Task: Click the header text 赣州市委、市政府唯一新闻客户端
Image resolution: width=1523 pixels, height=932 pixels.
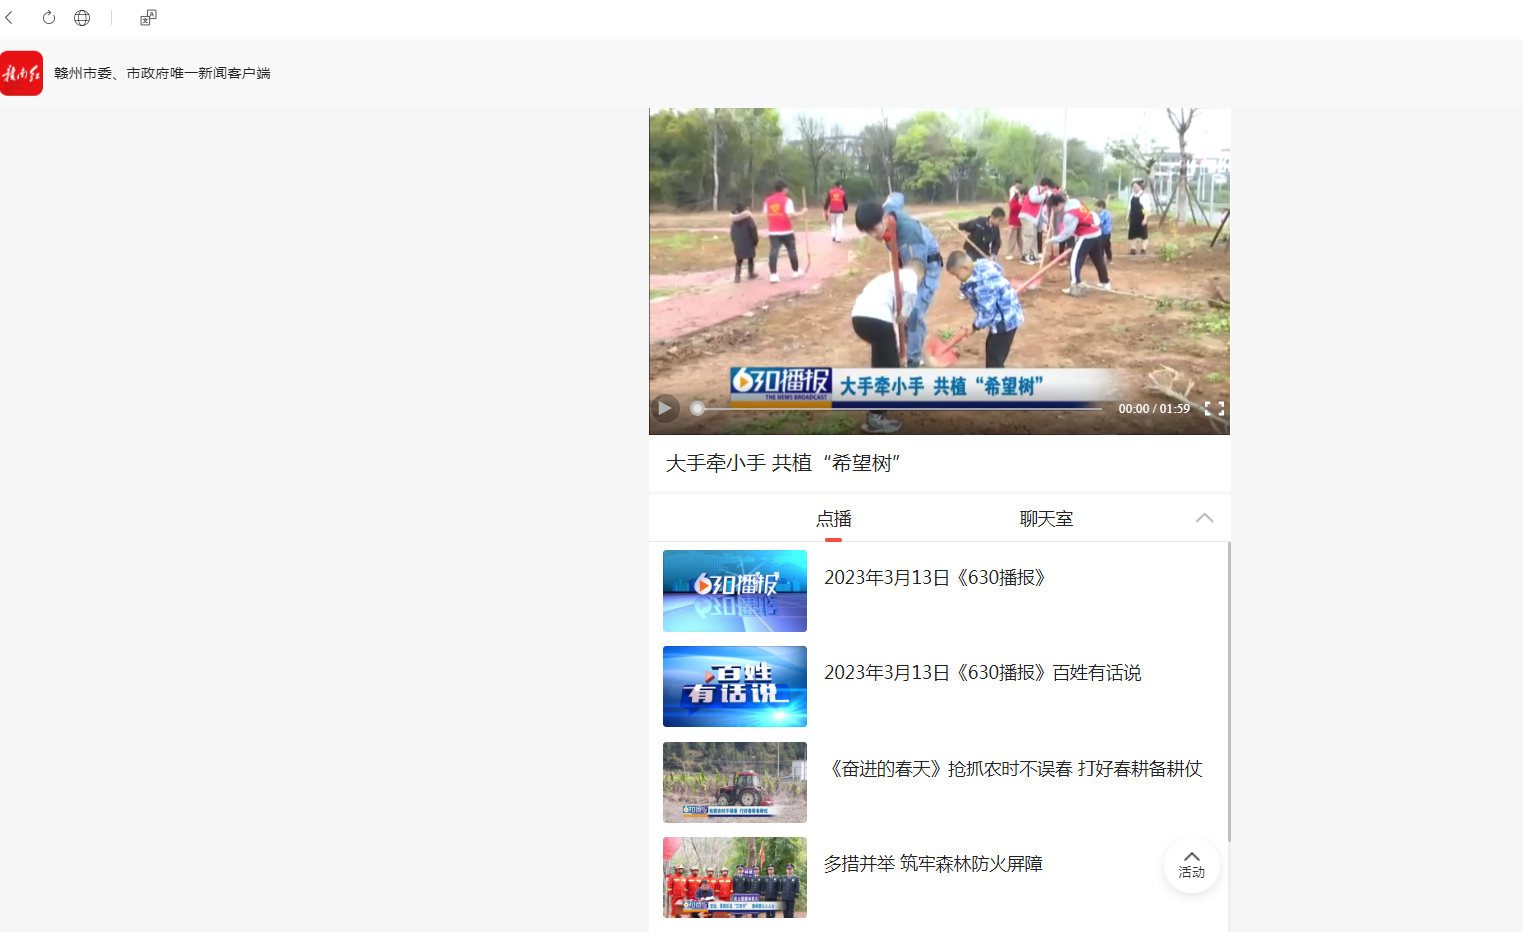Action: click(162, 73)
